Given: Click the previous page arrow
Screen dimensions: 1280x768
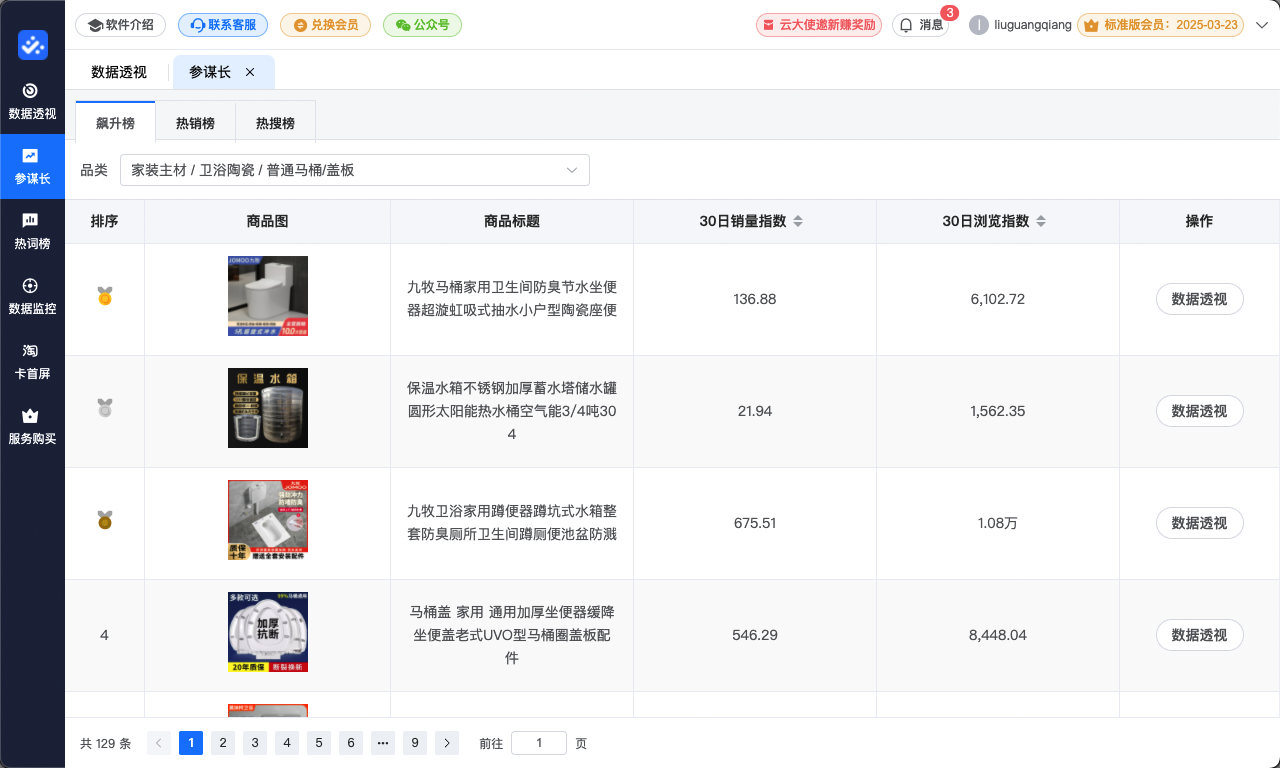Looking at the screenshot, I should tap(158, 743).
